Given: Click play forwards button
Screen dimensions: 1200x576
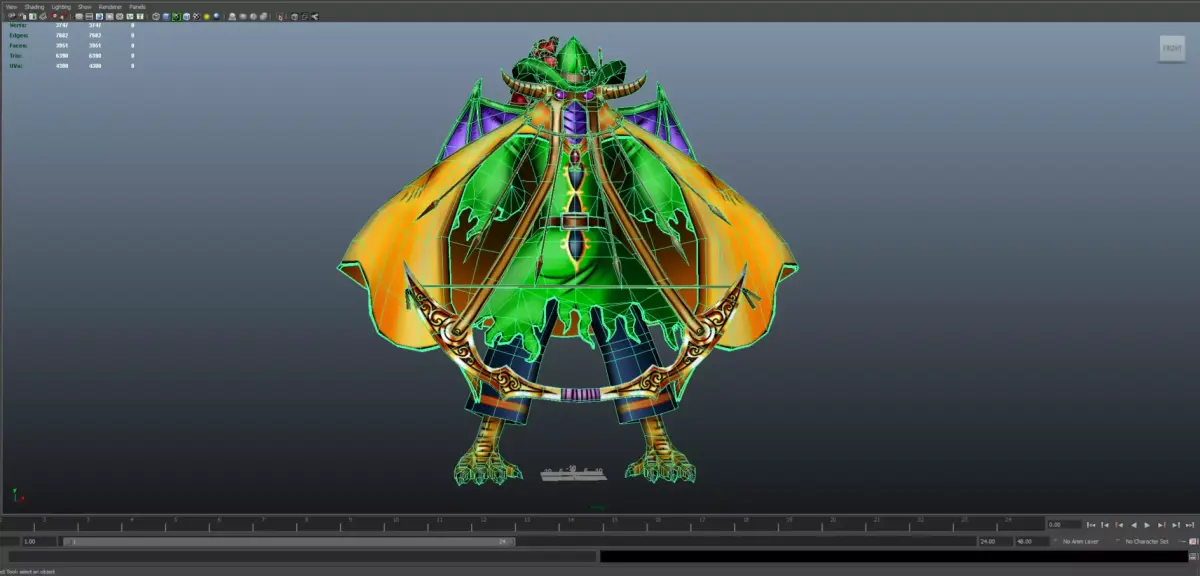Looking at the screenshot, I should tap(1147, 525).
